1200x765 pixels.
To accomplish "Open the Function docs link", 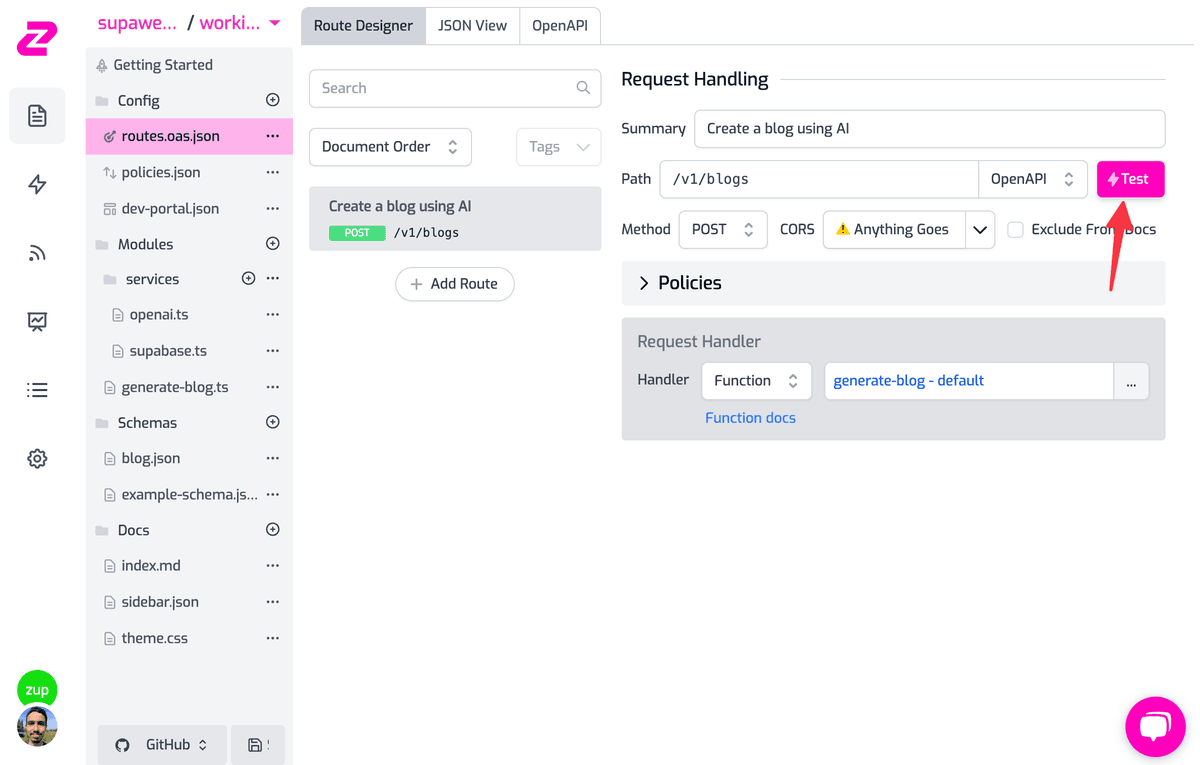I will 750,418.
